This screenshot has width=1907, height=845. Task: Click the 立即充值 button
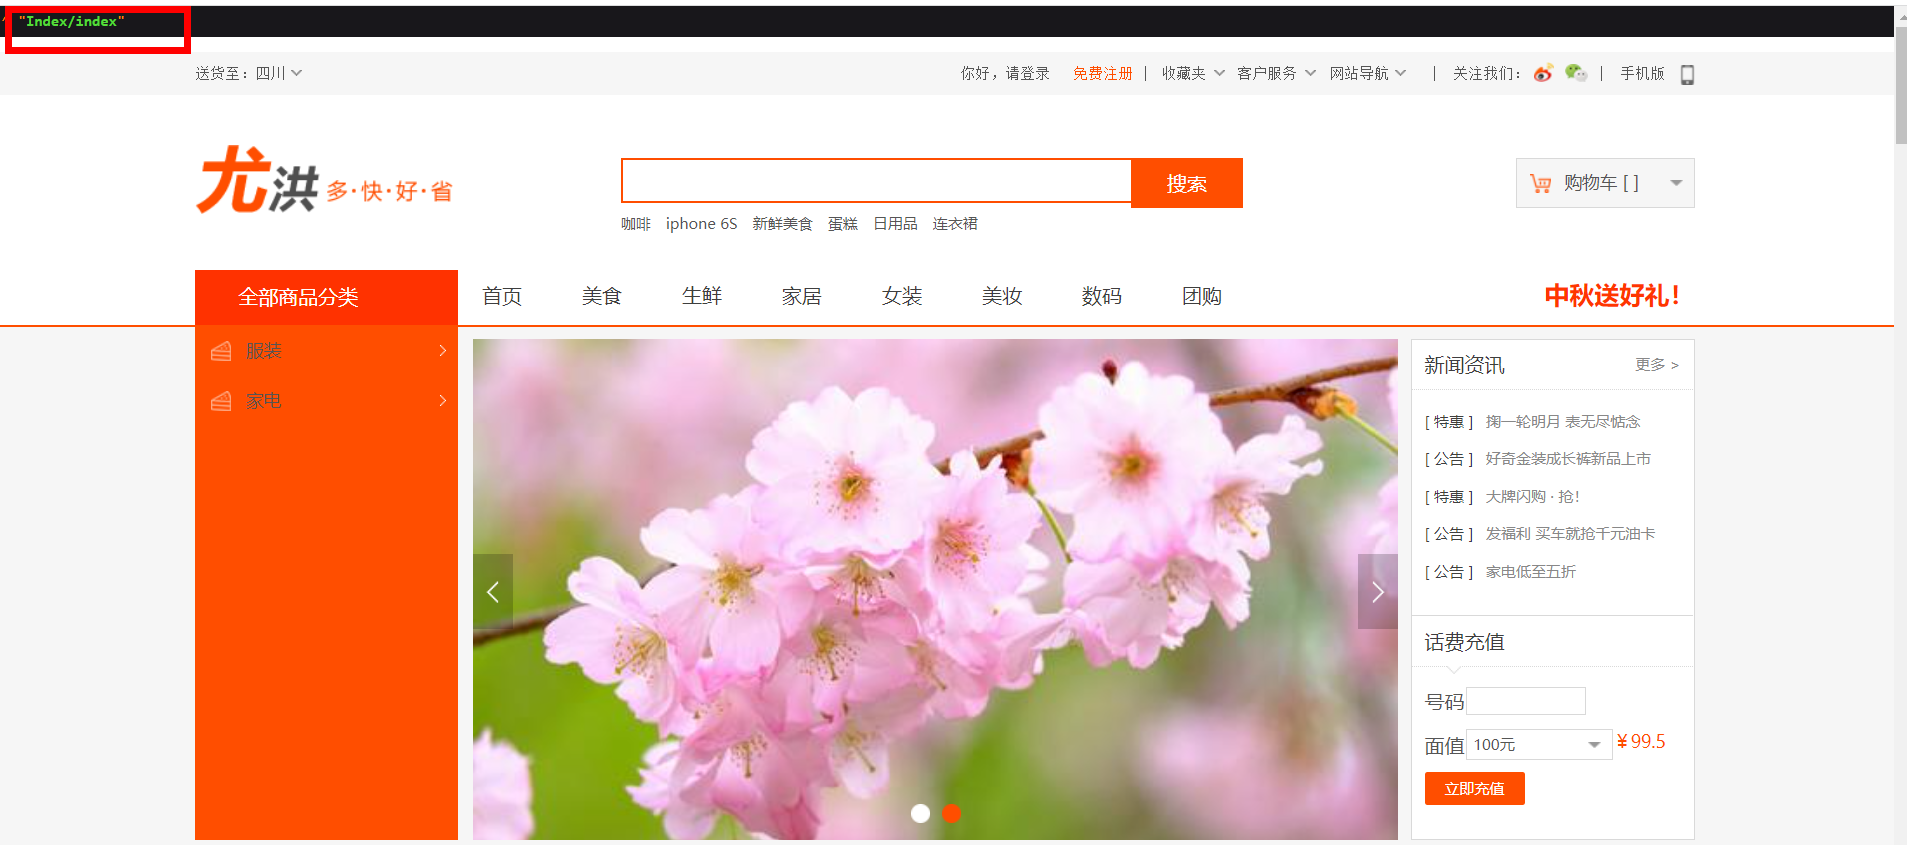coord(1475,788)
